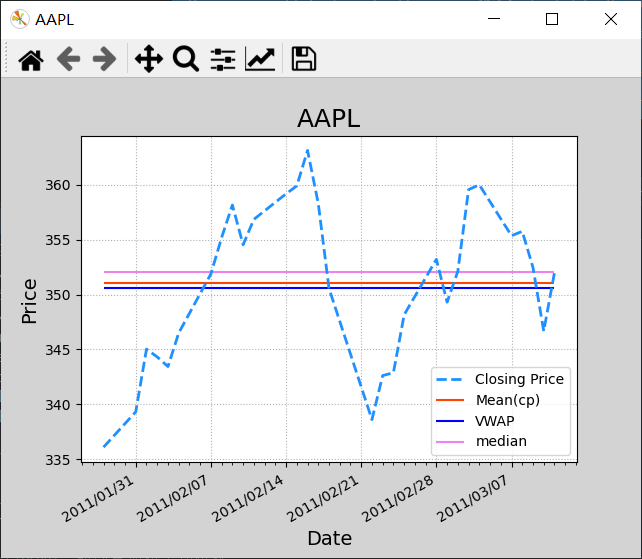
Task: Click the 2011/02/07 date tick label
Action: click(173, 498)
